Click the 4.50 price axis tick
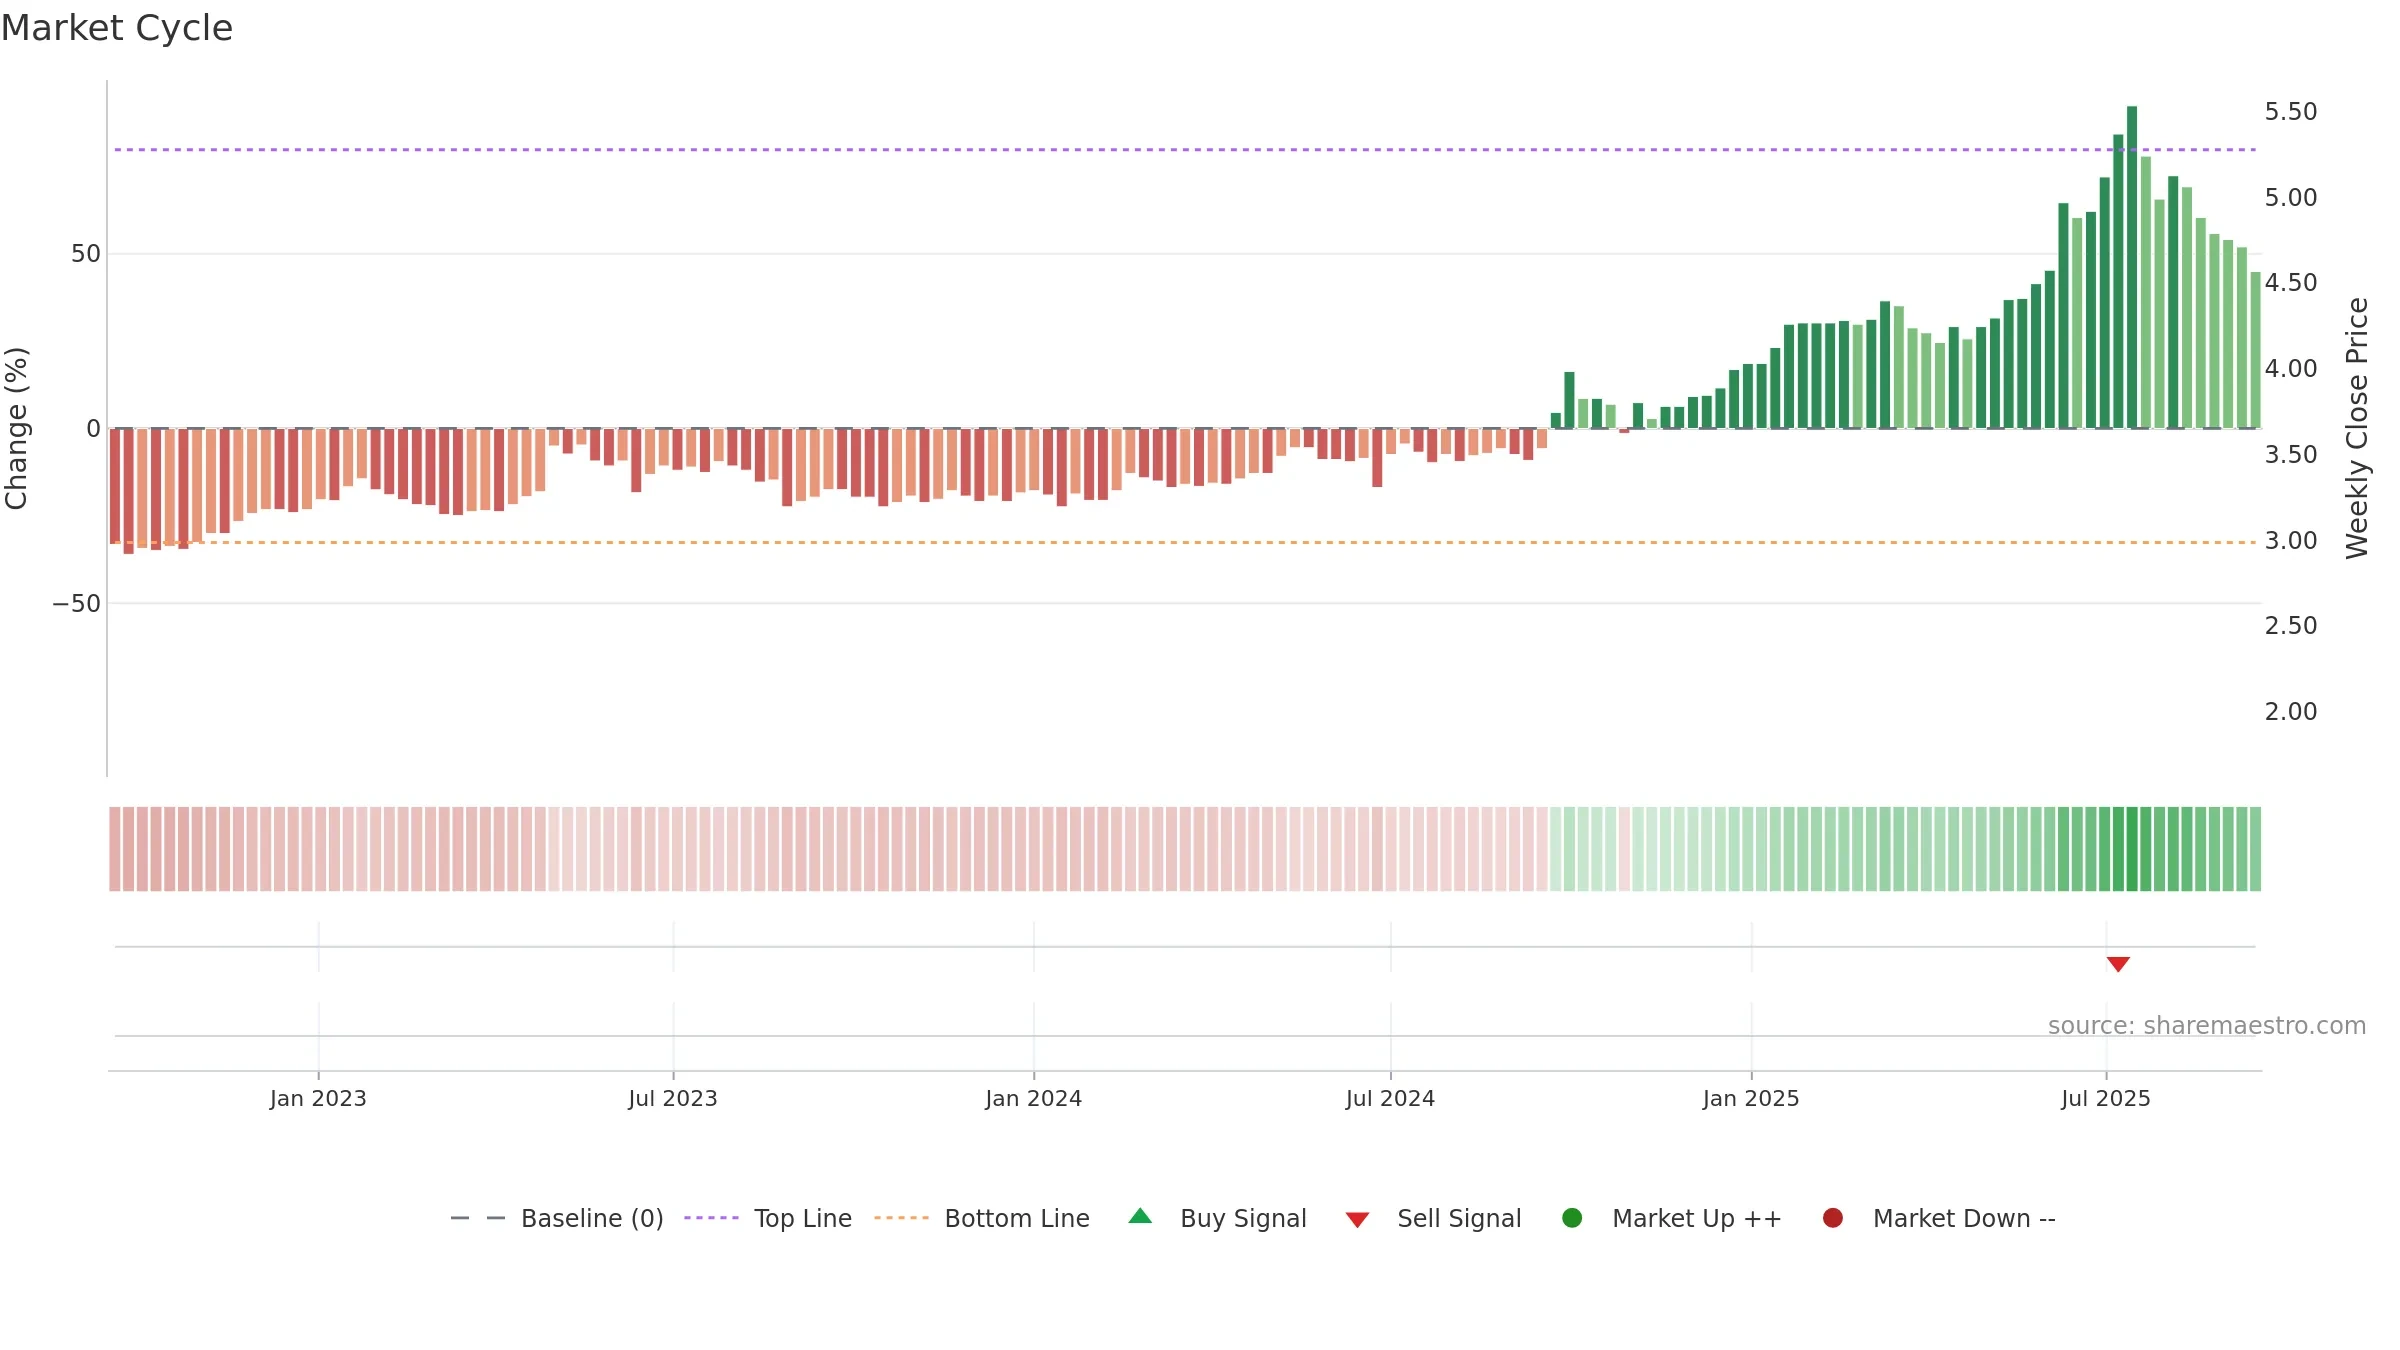2400x1350 pixels. tap(2291, 283)
